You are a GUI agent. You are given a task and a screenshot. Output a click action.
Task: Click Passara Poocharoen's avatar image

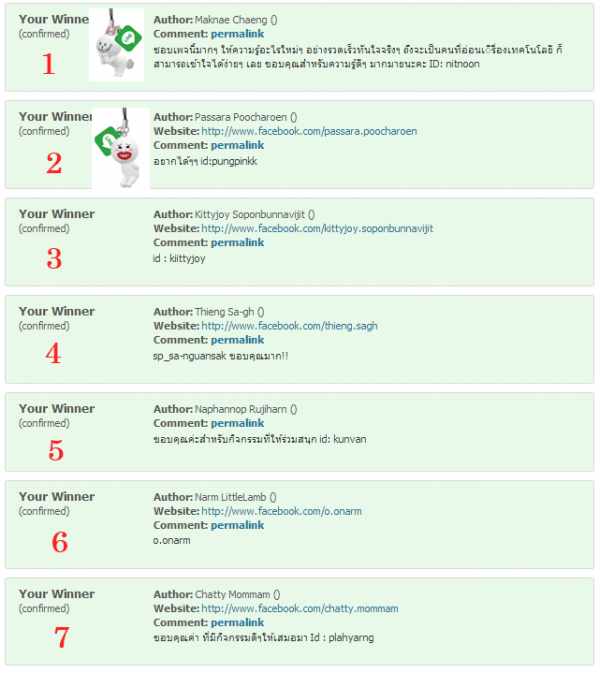[120, 148]
